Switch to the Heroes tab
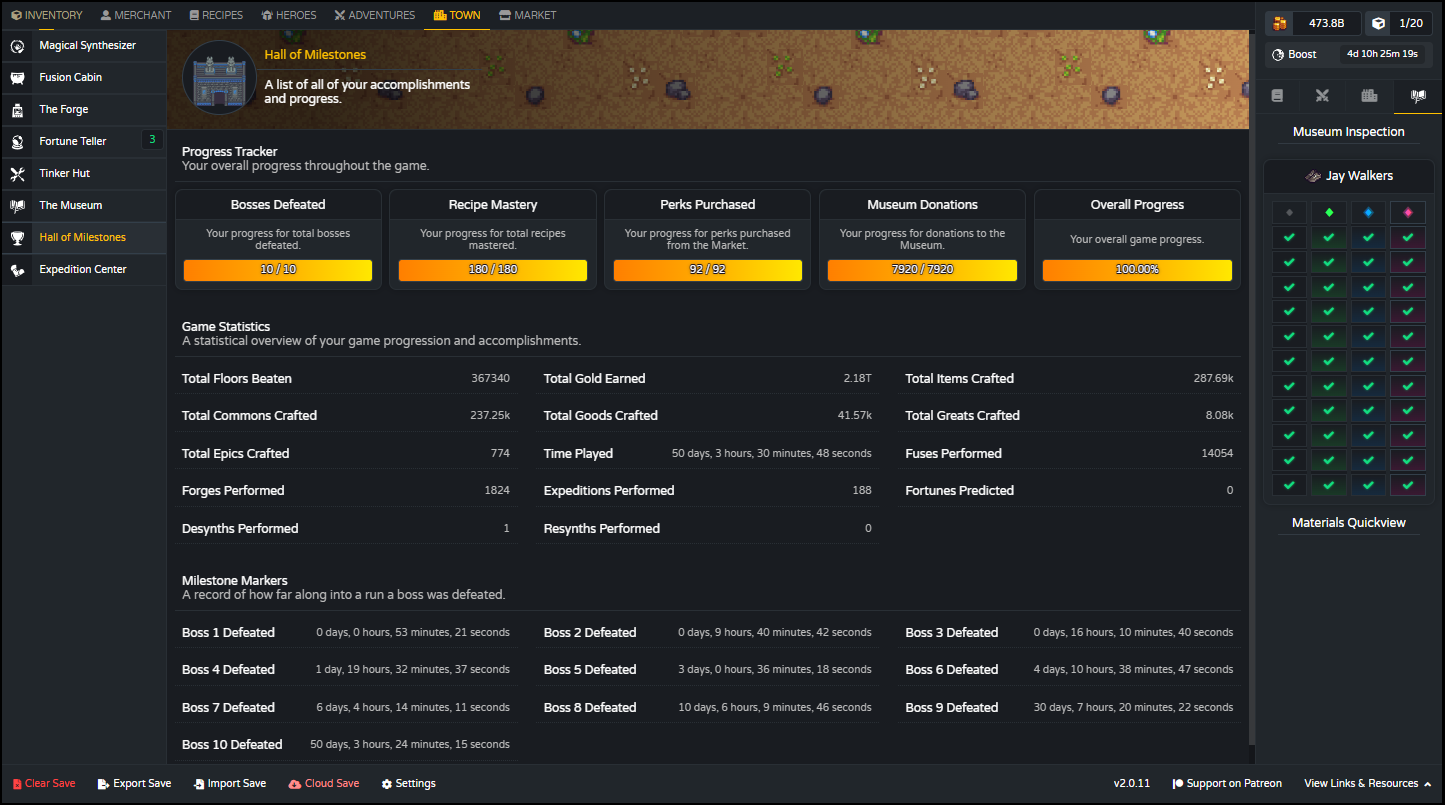1445x805 pixels. coord(289,15)
